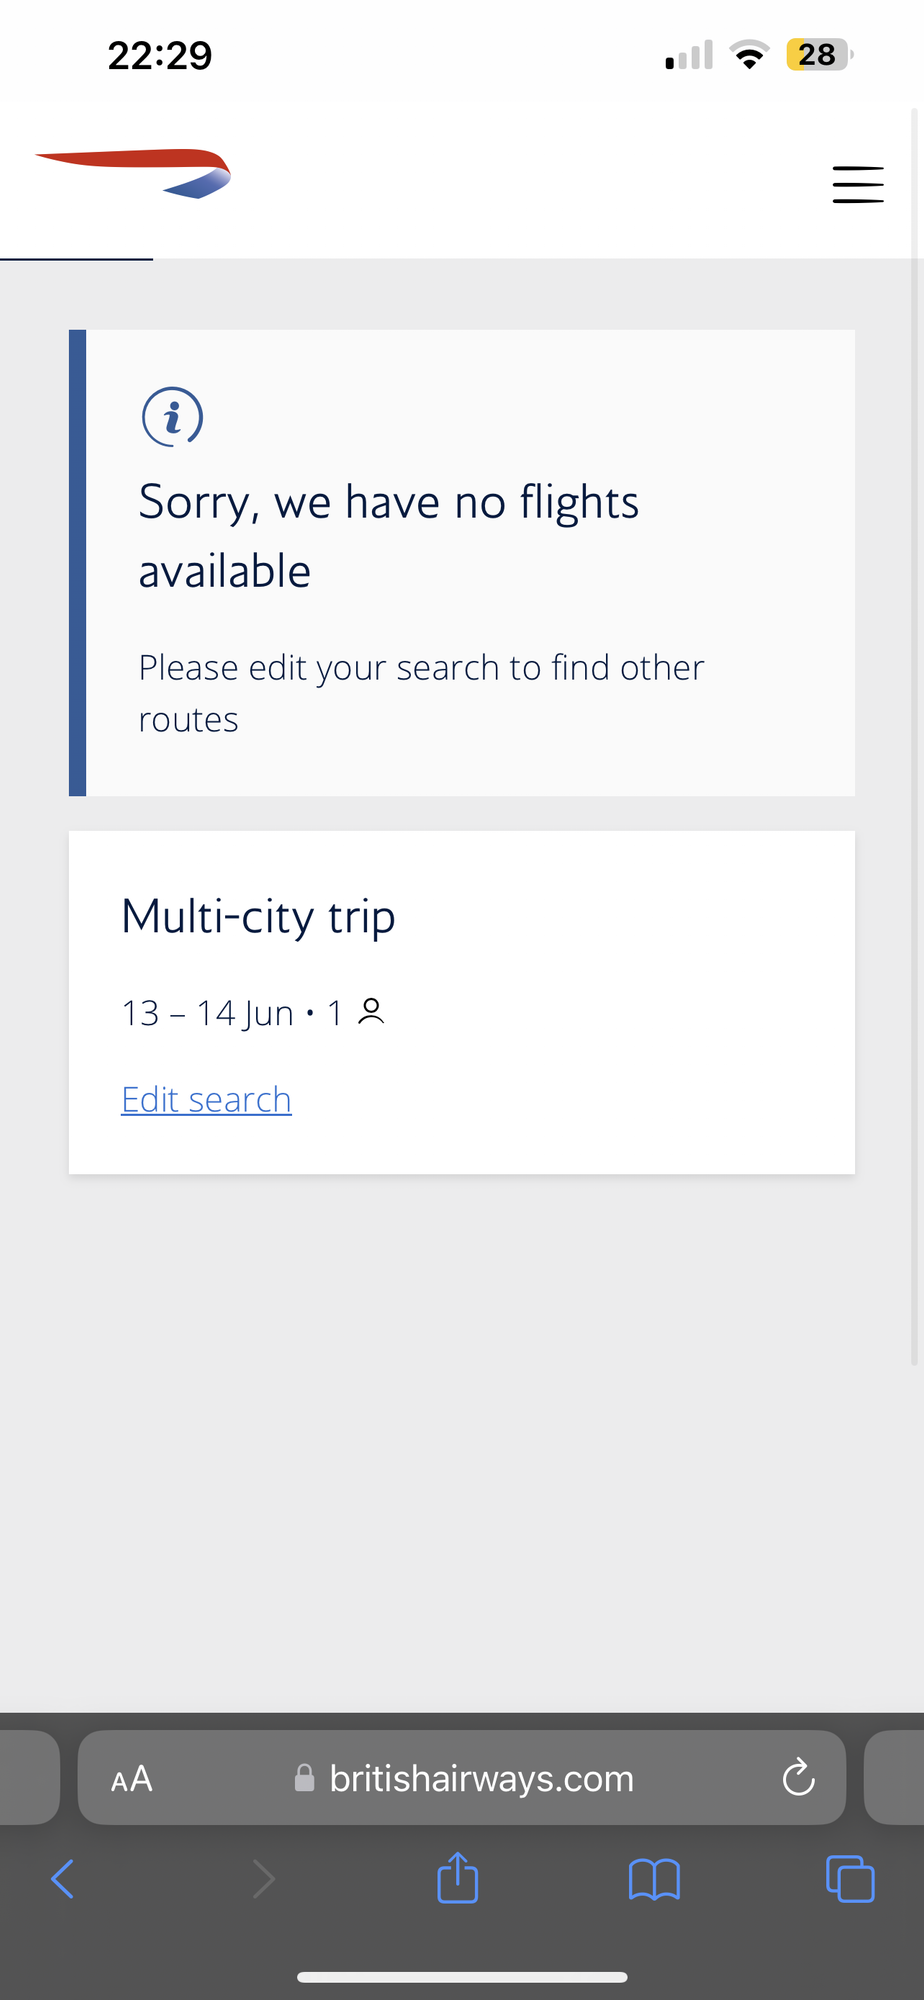Tap the 13 – 14 Jun dates
The height and width of the screenshot is (2000, 924).
[x=207, y=1013]
